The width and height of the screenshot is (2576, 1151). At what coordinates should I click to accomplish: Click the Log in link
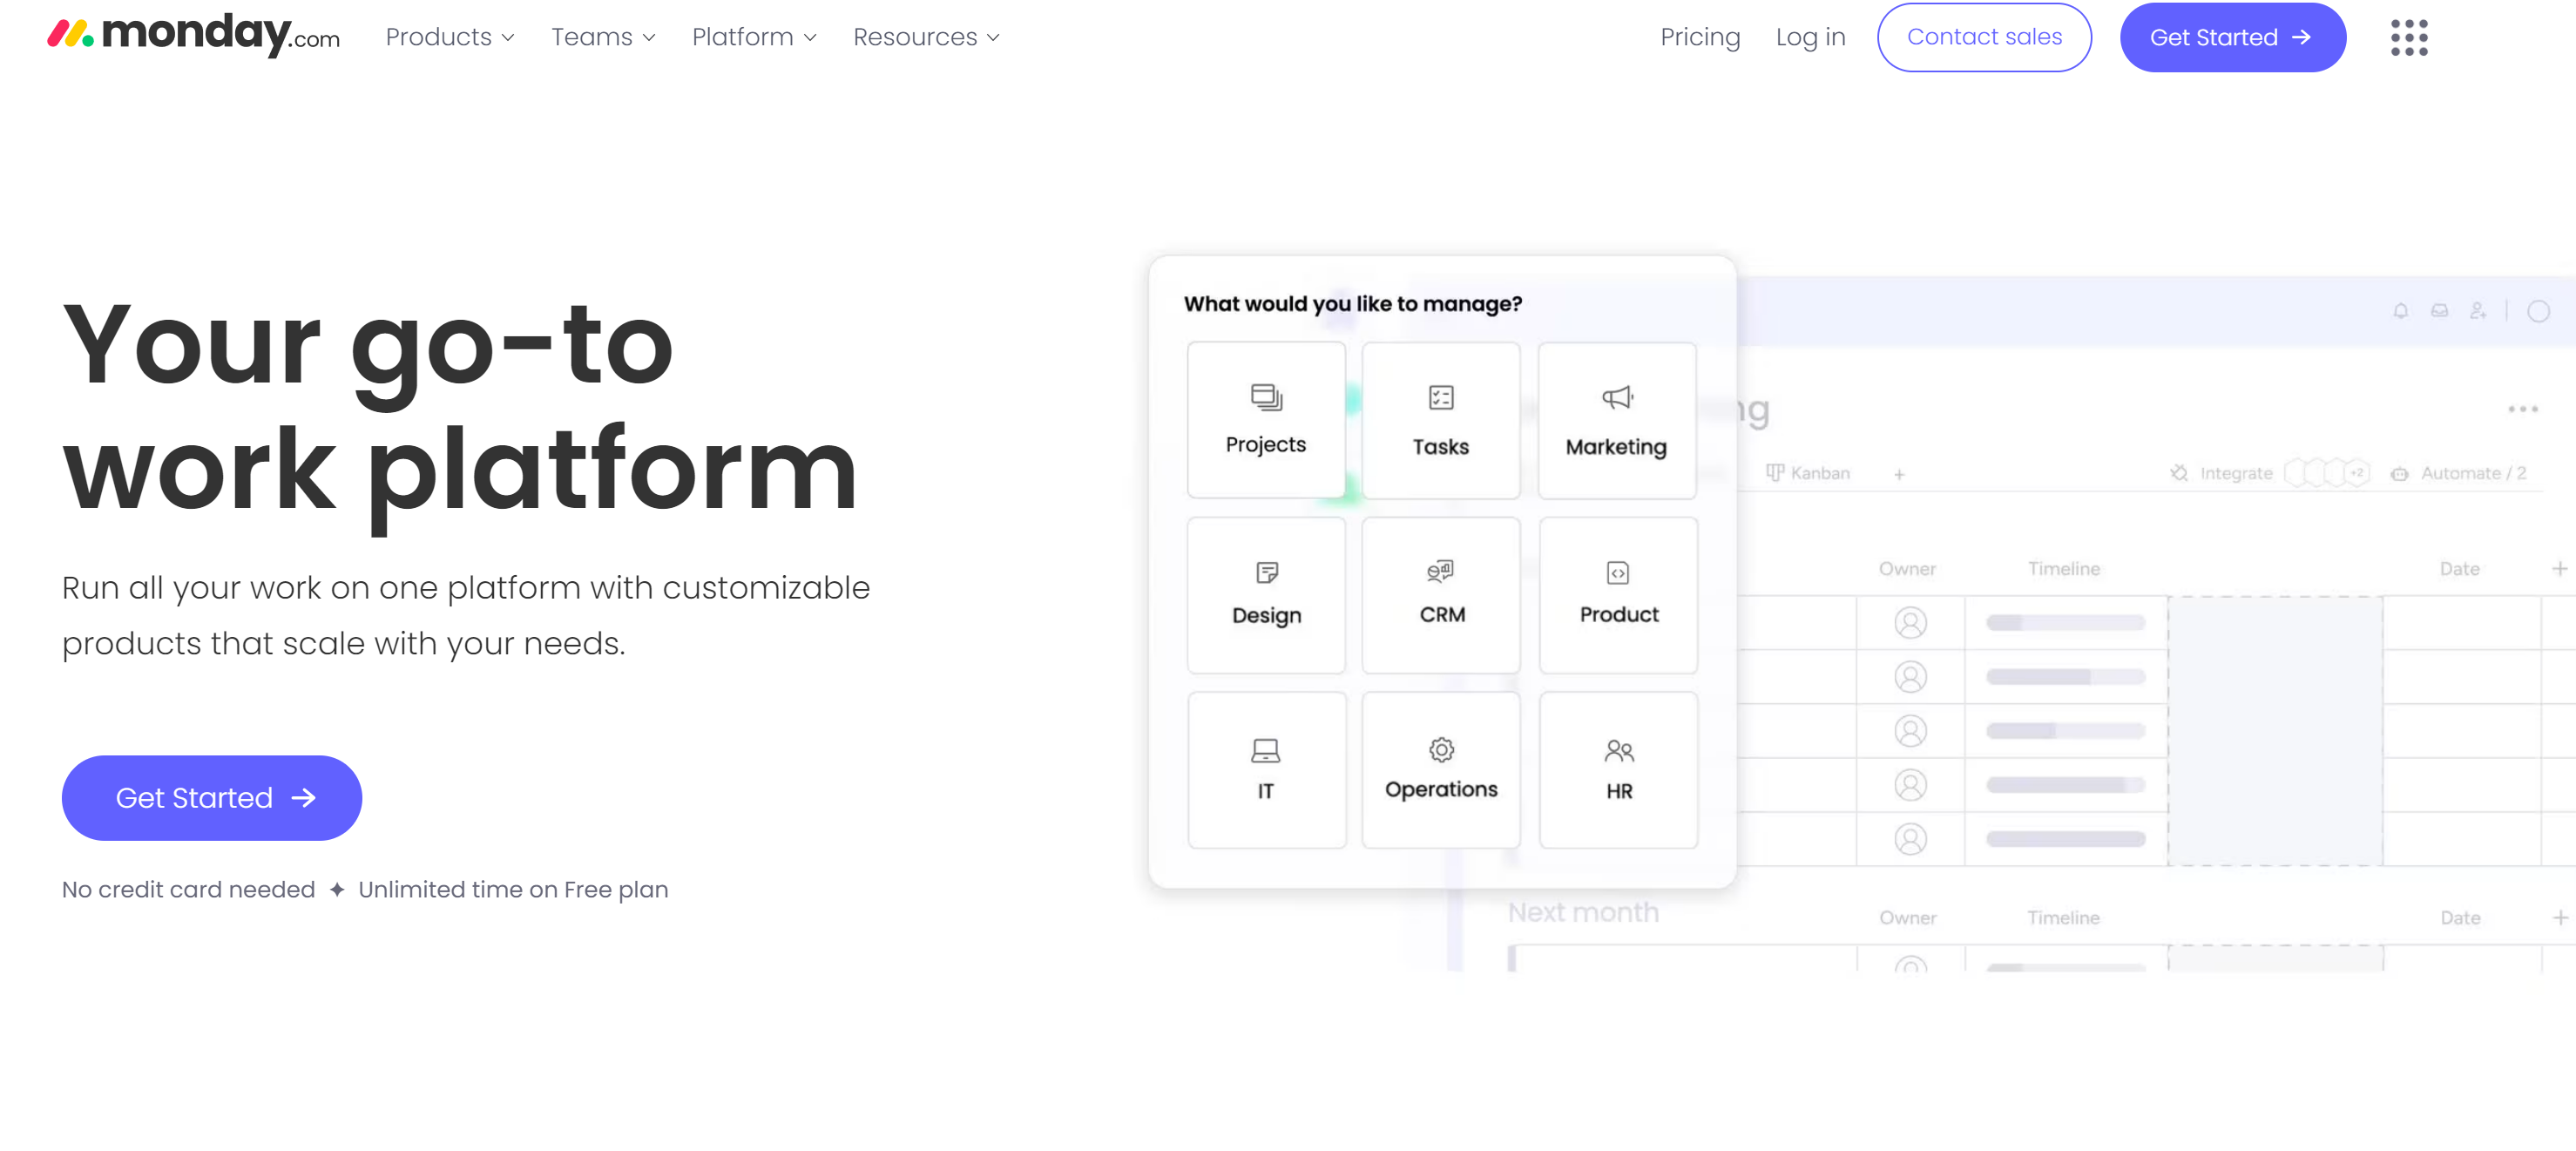[1810, 37]
